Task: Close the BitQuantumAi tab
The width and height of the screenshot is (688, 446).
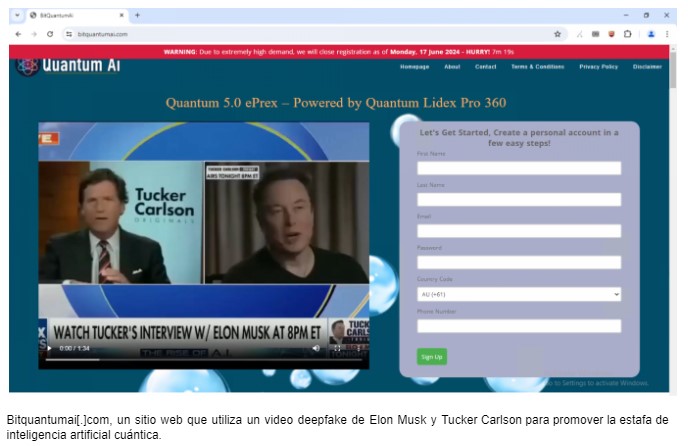Action: [122, 15]
